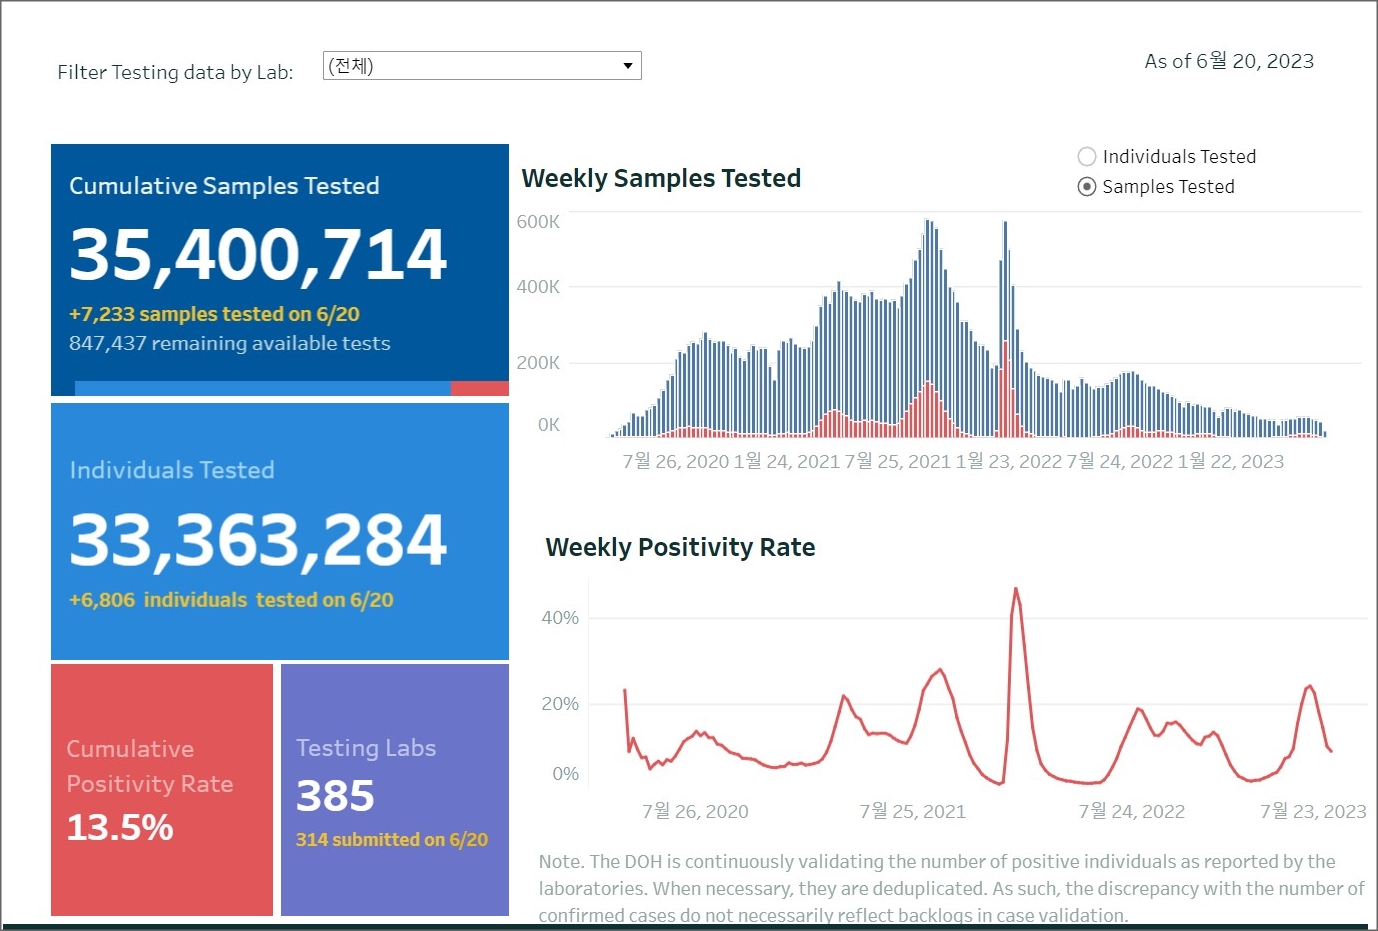
Task: Select the Samples Tested radio button
Action: pyautogui.click(x=1087, y=186)
